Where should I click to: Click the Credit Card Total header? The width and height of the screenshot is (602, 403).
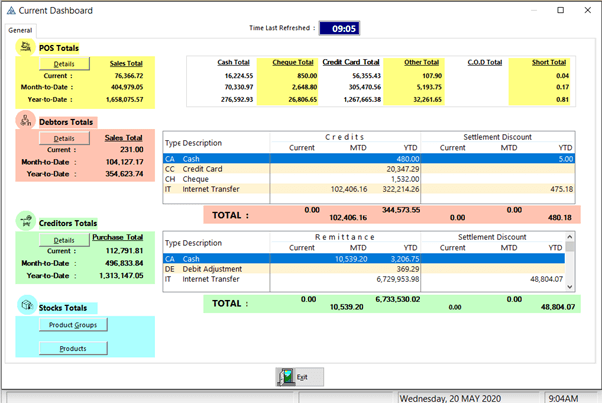[x=351, y=62]
